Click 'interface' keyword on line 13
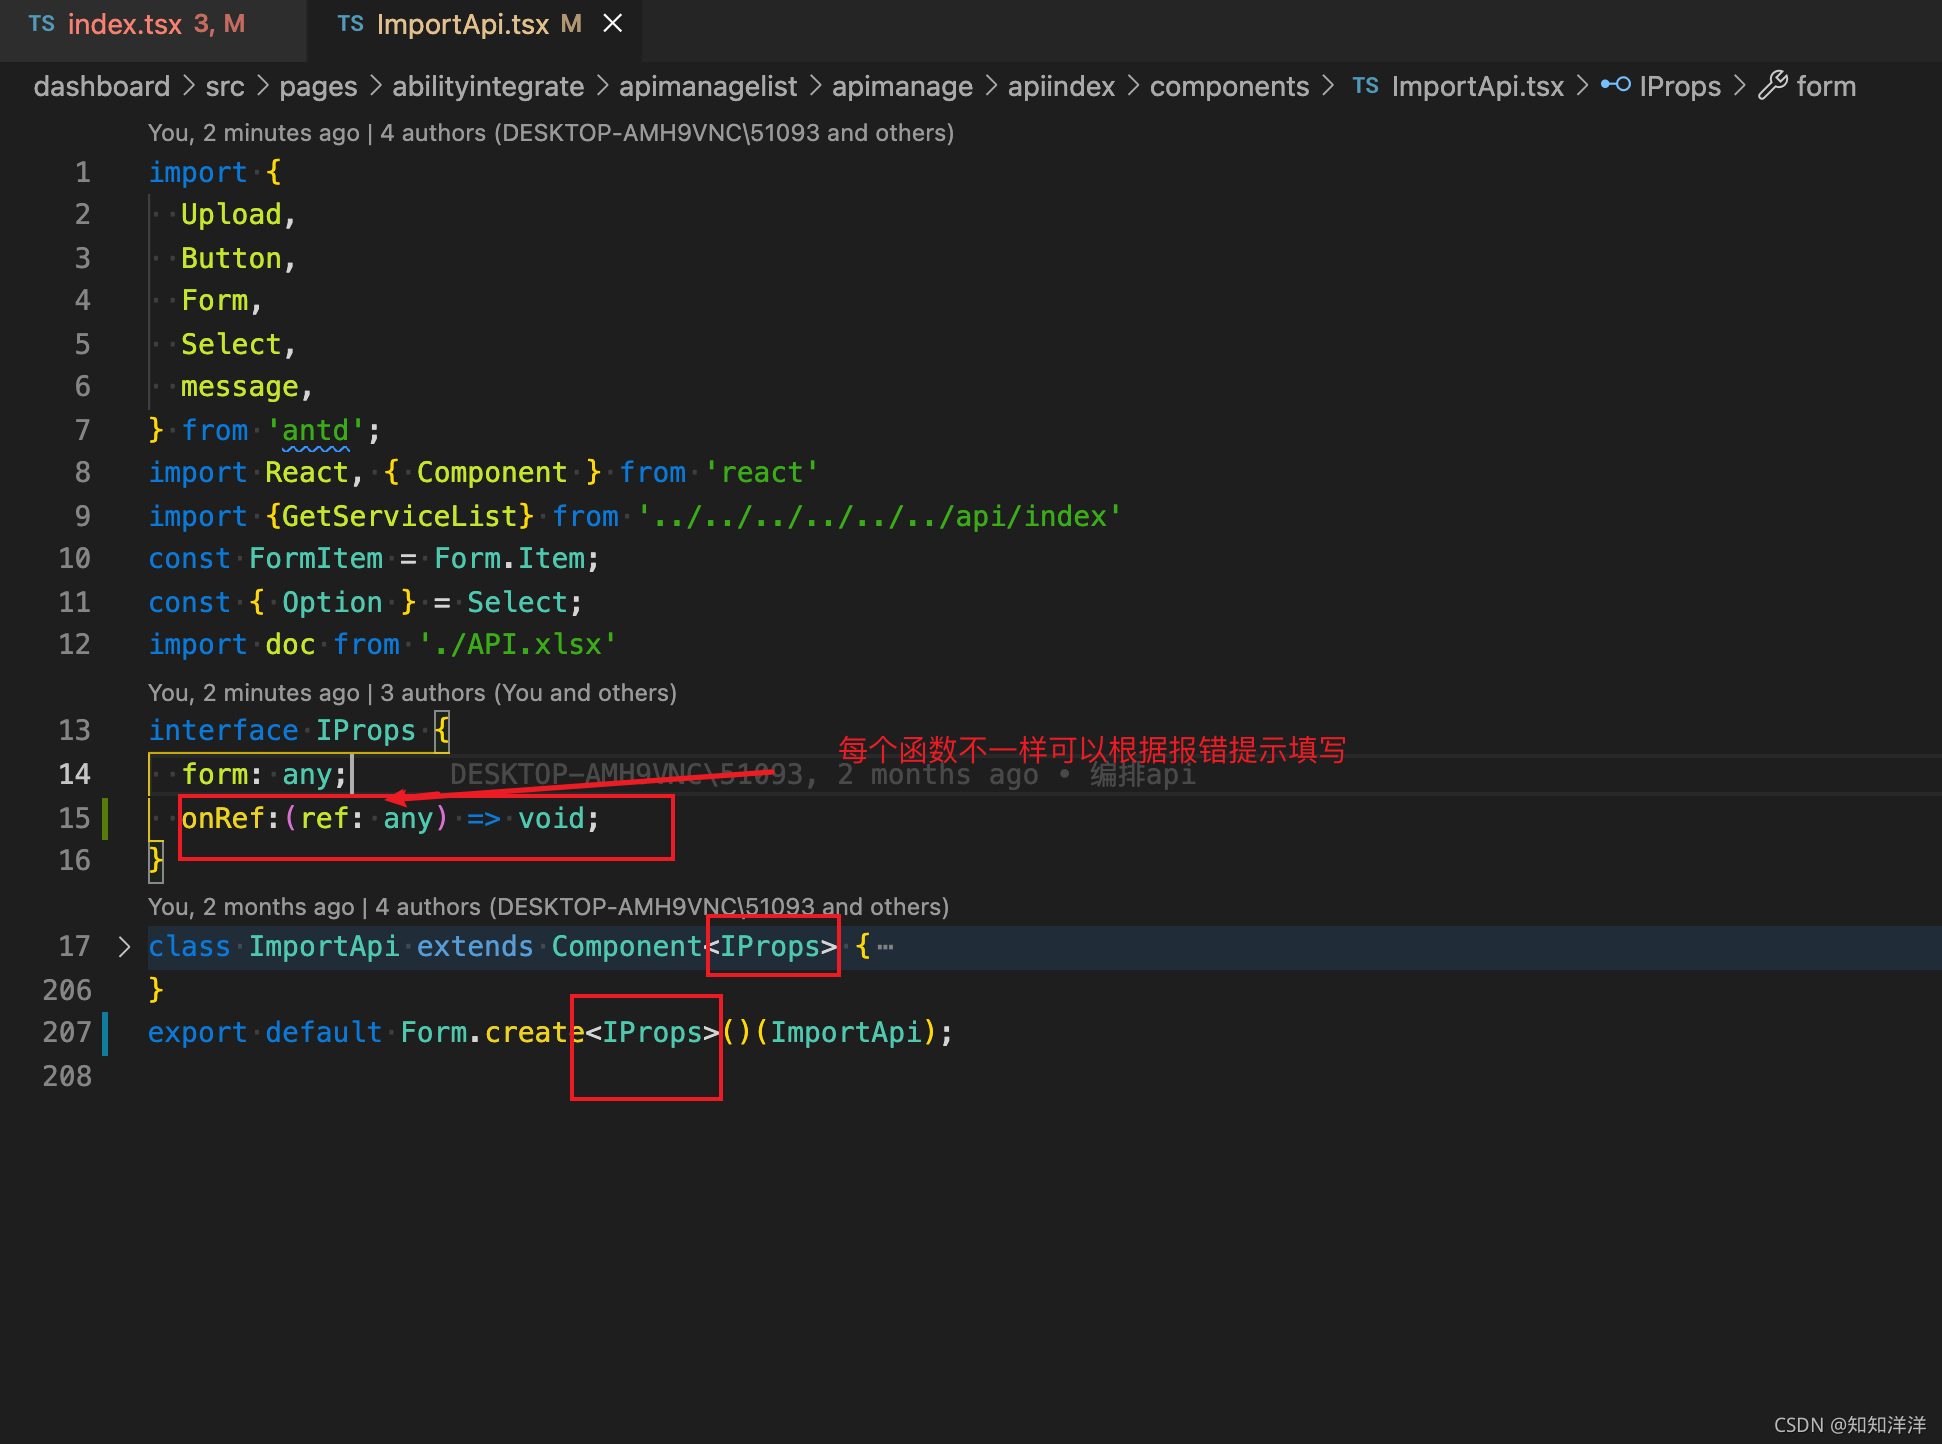1942x1444 pixels. point(223,731)
